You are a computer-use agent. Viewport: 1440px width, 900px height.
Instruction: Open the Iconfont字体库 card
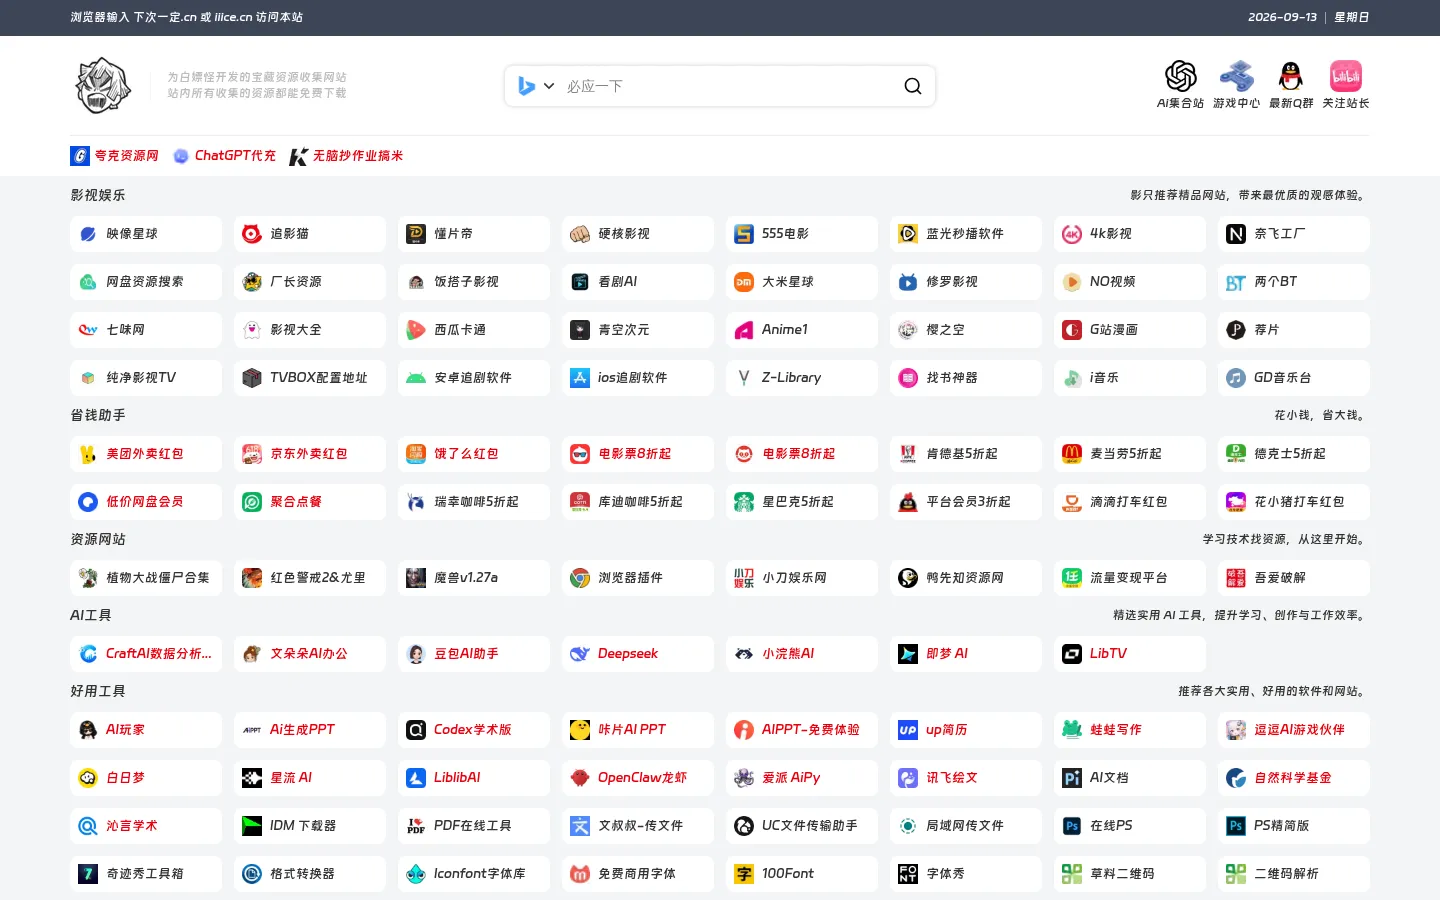[x=474, y=874]
